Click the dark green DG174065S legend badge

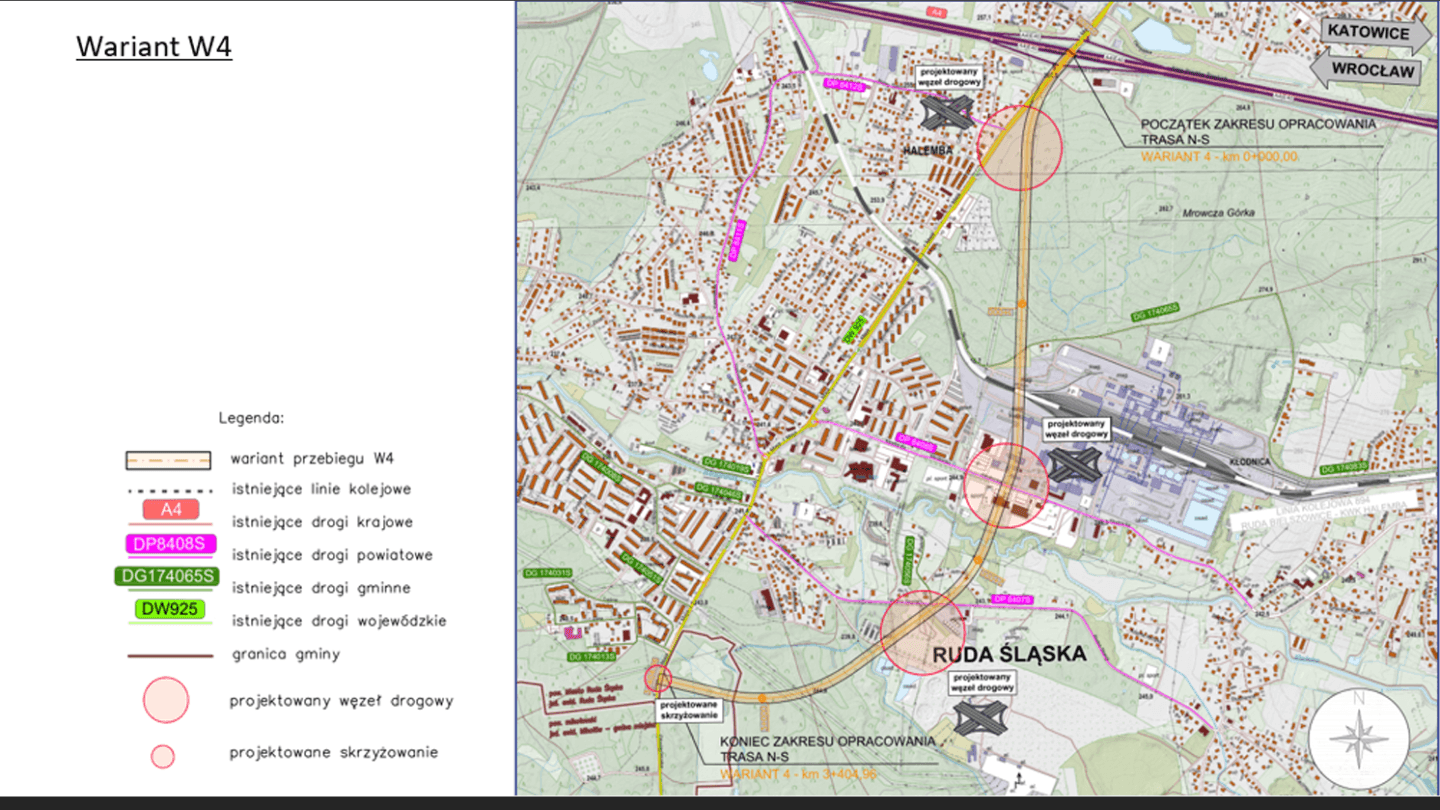[x=169, y=577]
